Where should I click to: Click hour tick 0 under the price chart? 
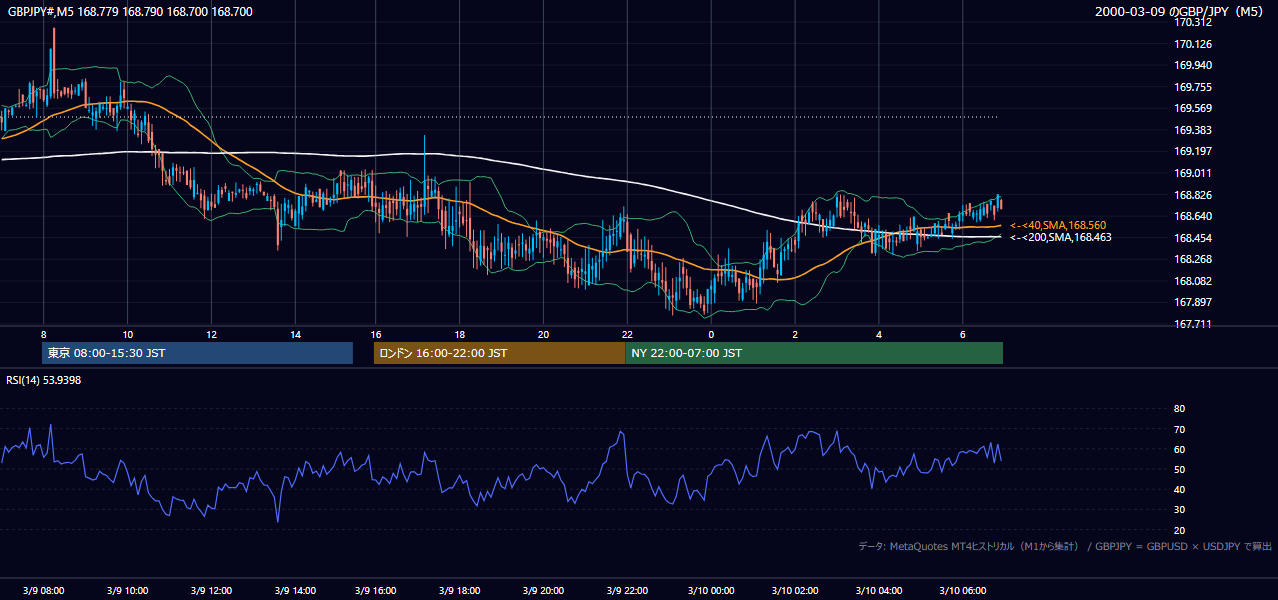point(711,334)
